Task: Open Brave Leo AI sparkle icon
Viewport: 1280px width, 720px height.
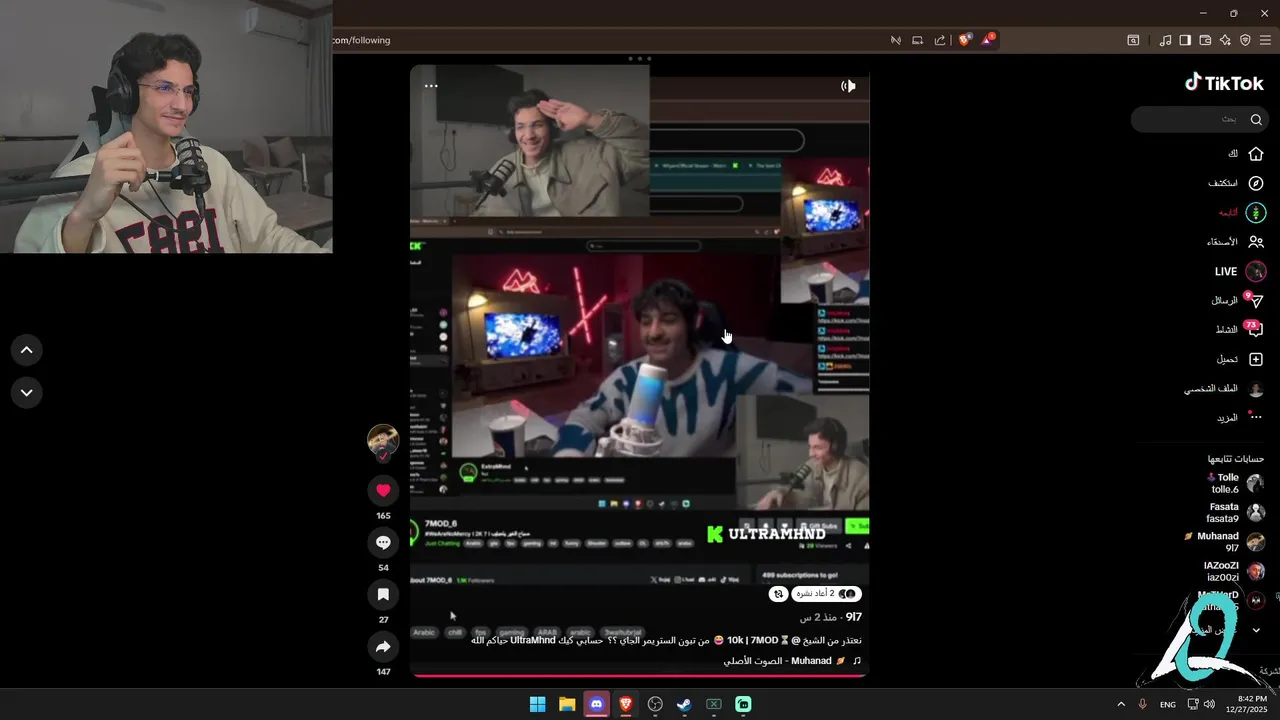Action: (x=1225, y=40)
